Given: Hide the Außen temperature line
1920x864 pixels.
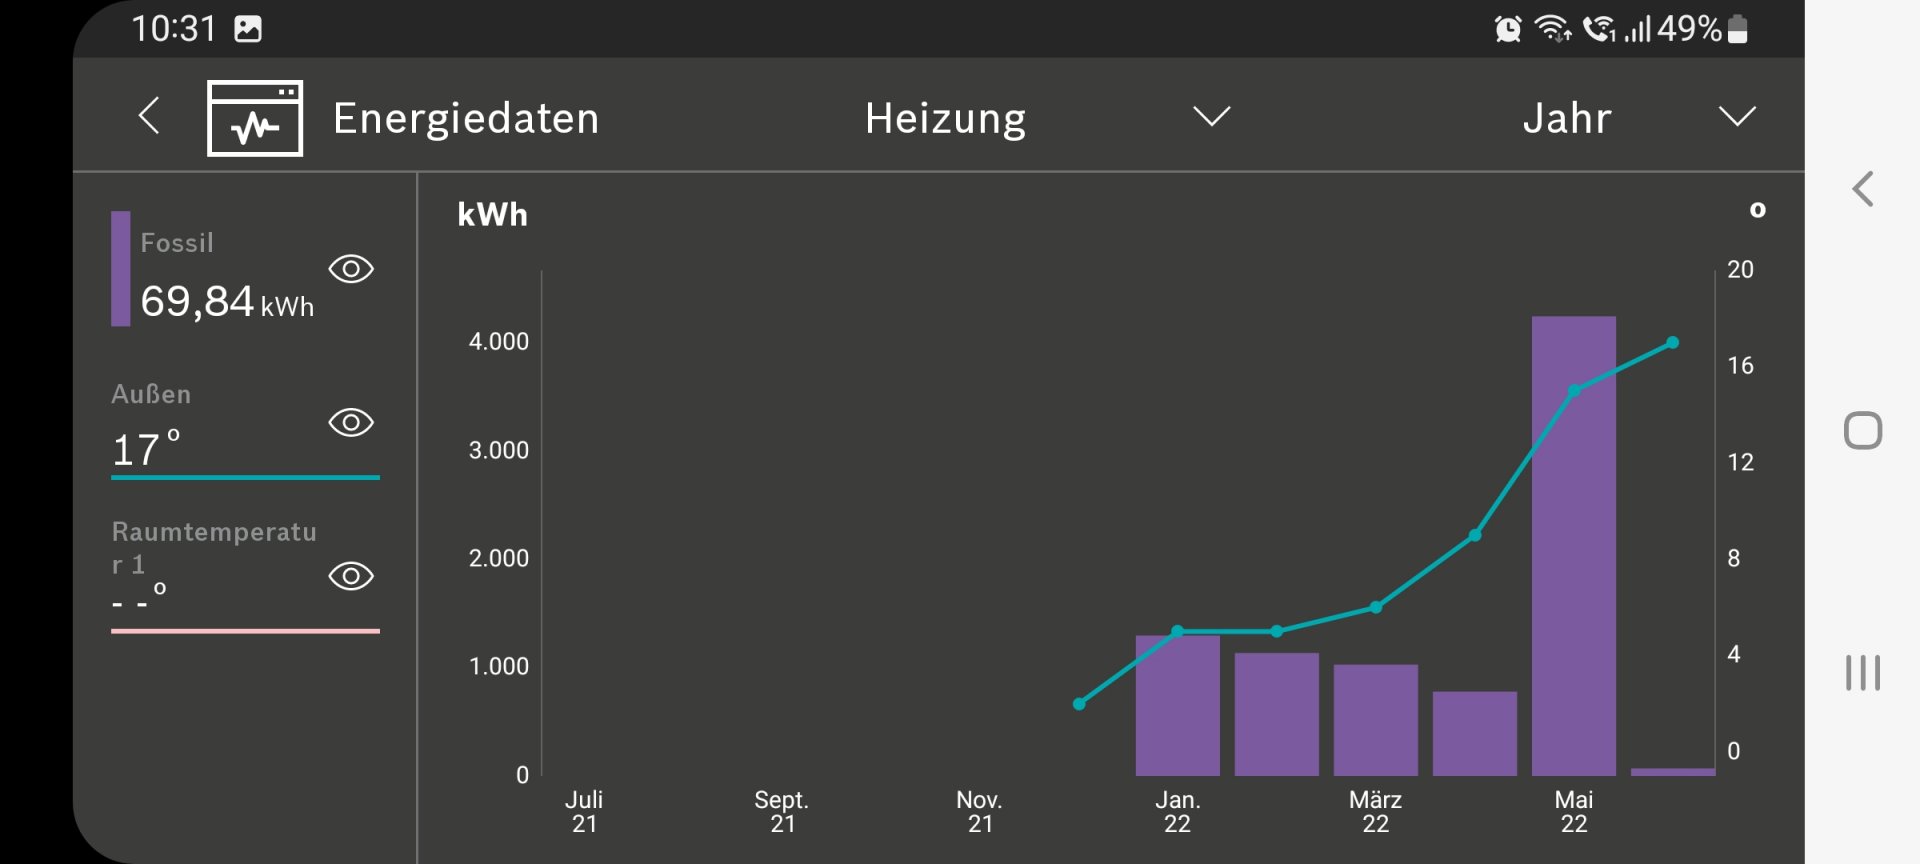Looking at the screenshot, I should pyautogui.click(x=351, y=423).
